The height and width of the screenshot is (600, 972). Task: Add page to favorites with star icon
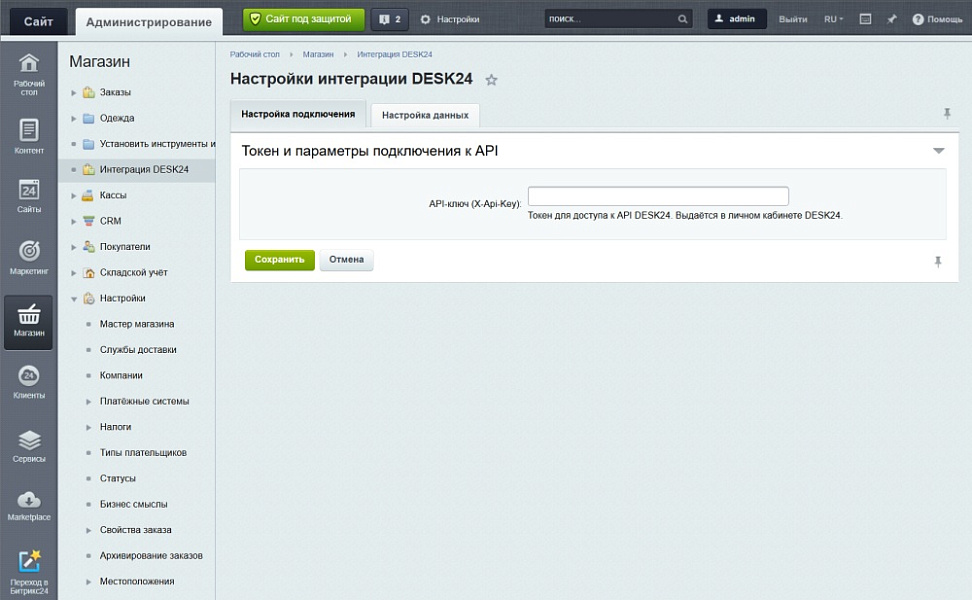[491, 80]
